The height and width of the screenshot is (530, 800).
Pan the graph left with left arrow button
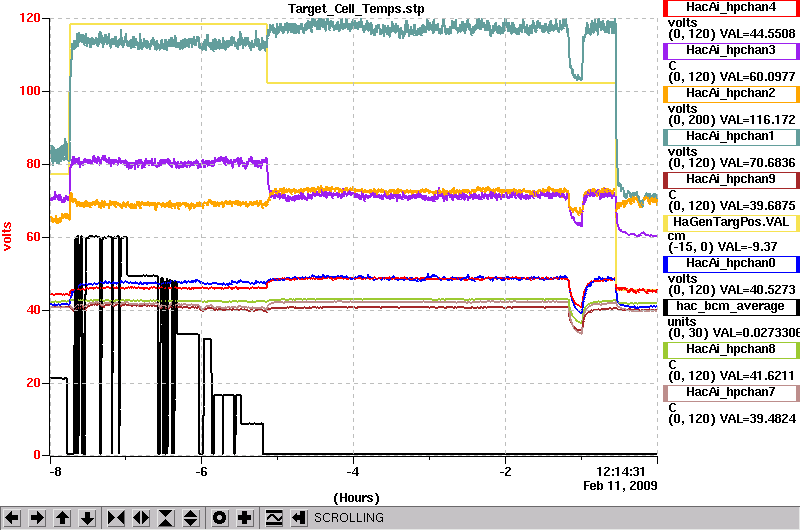click(x=13, y=518)
